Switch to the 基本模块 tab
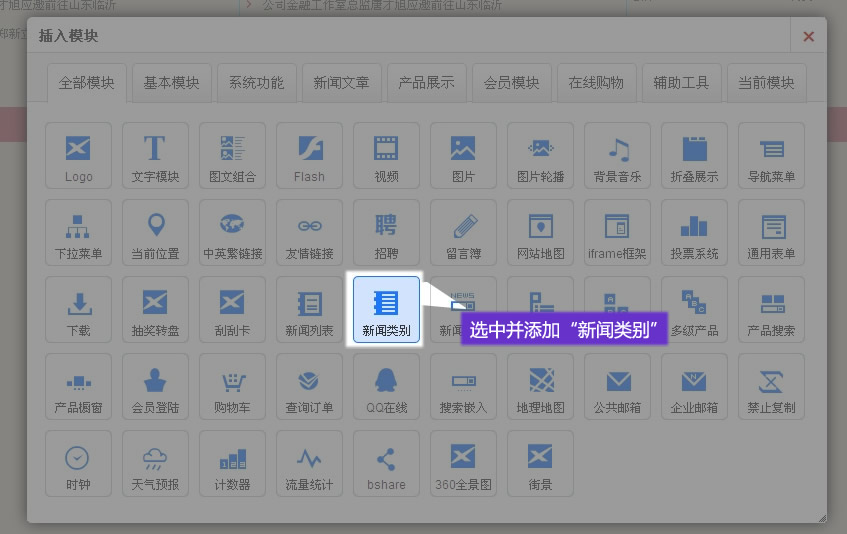This screenshot has height=534, width=847. [171, 83]
